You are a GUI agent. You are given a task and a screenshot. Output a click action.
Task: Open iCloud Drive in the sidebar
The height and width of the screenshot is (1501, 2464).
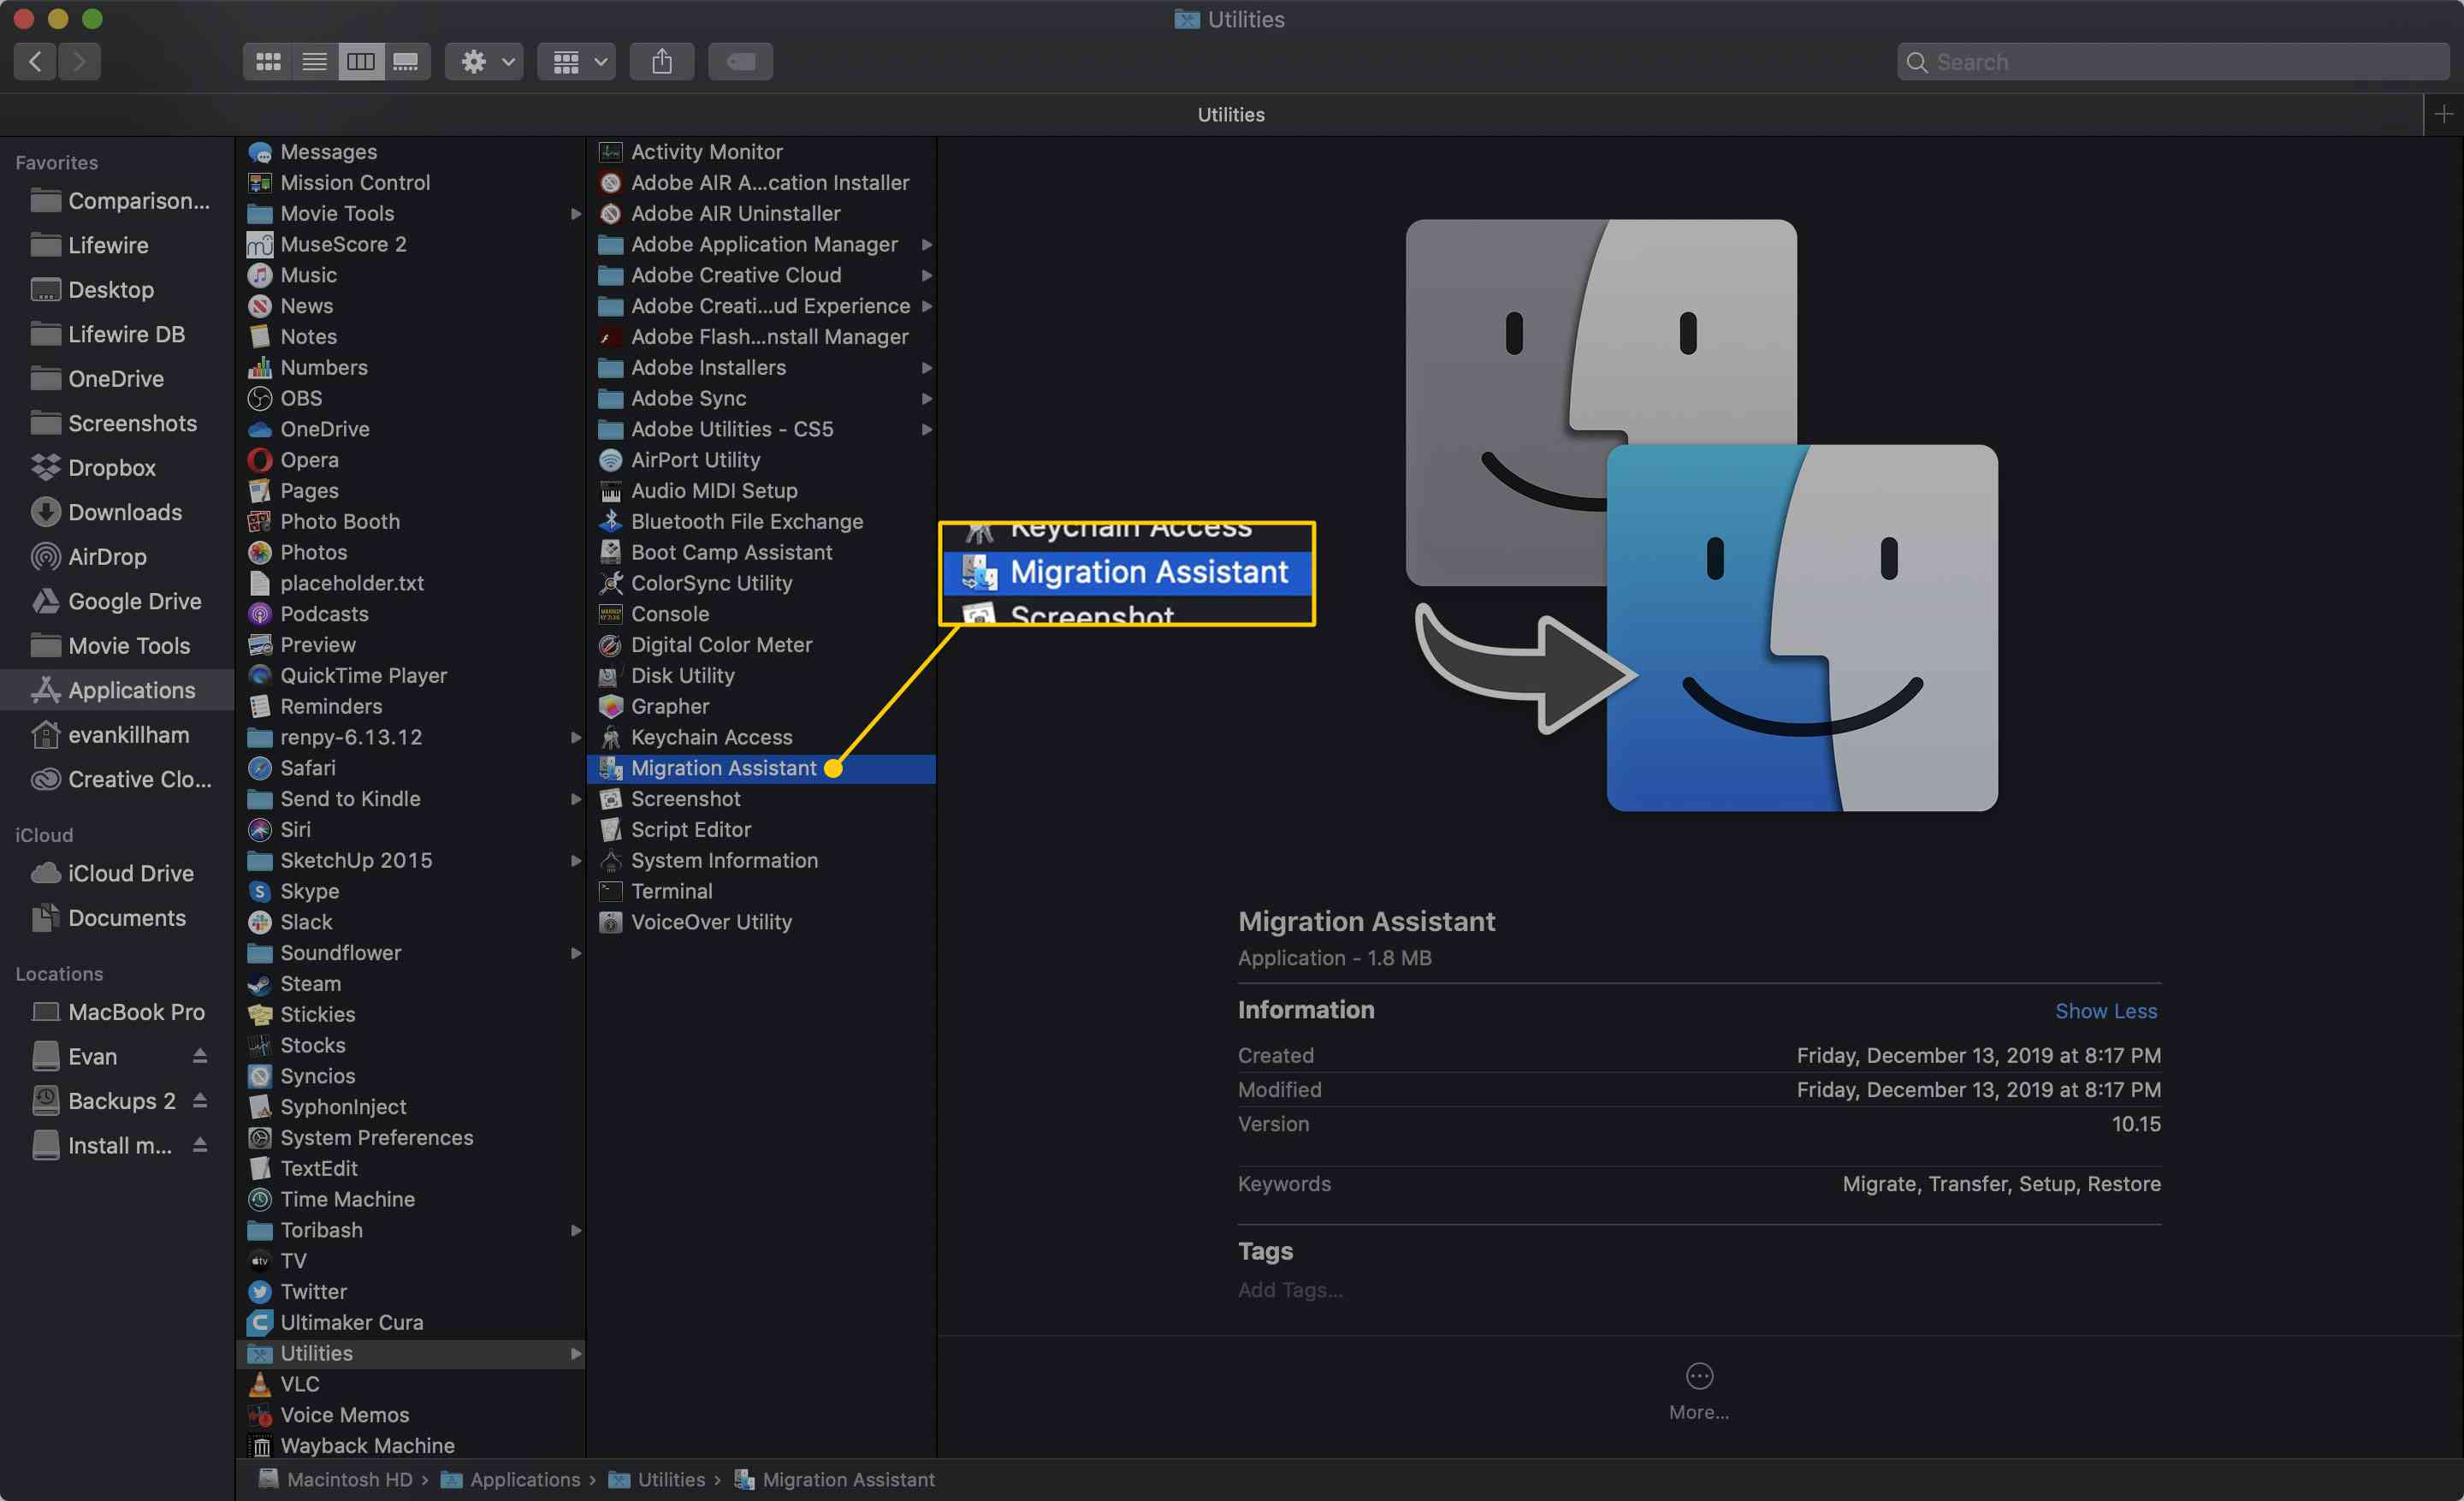click(117, 873)
